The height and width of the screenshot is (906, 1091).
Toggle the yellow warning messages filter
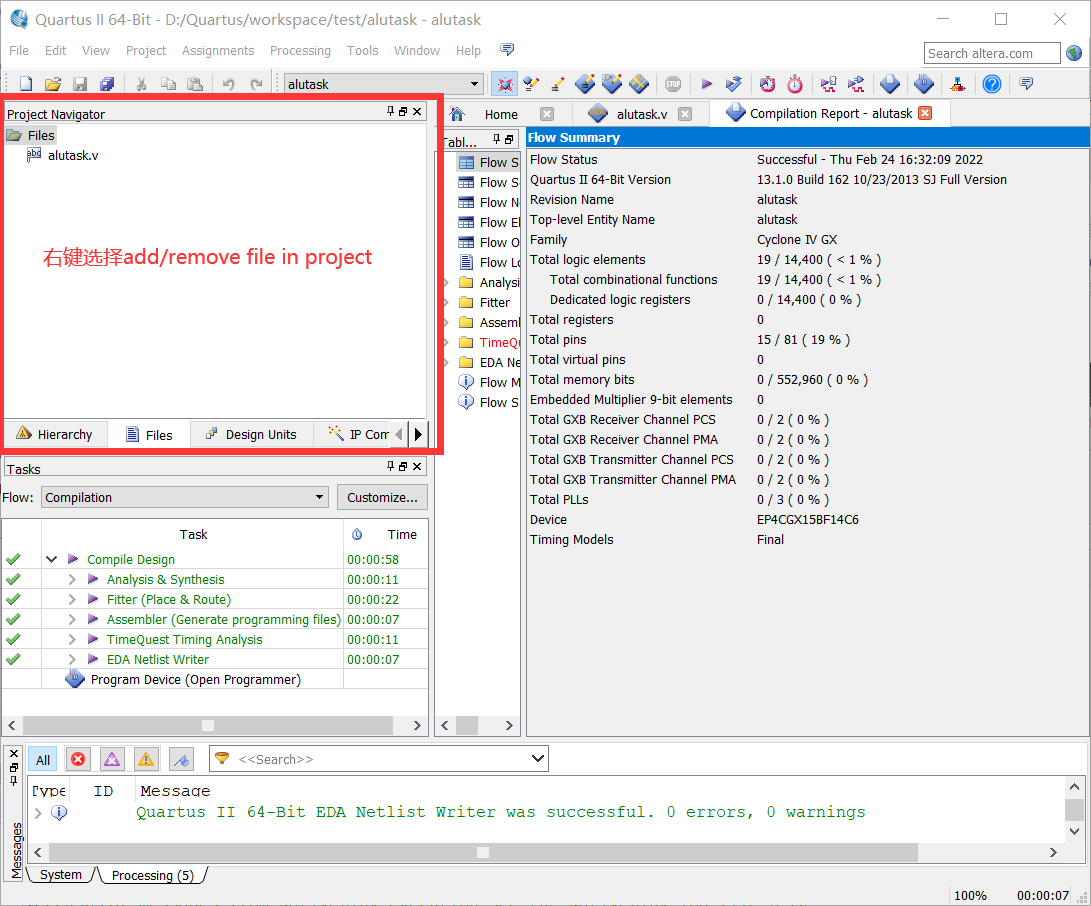tap(146, 759)
